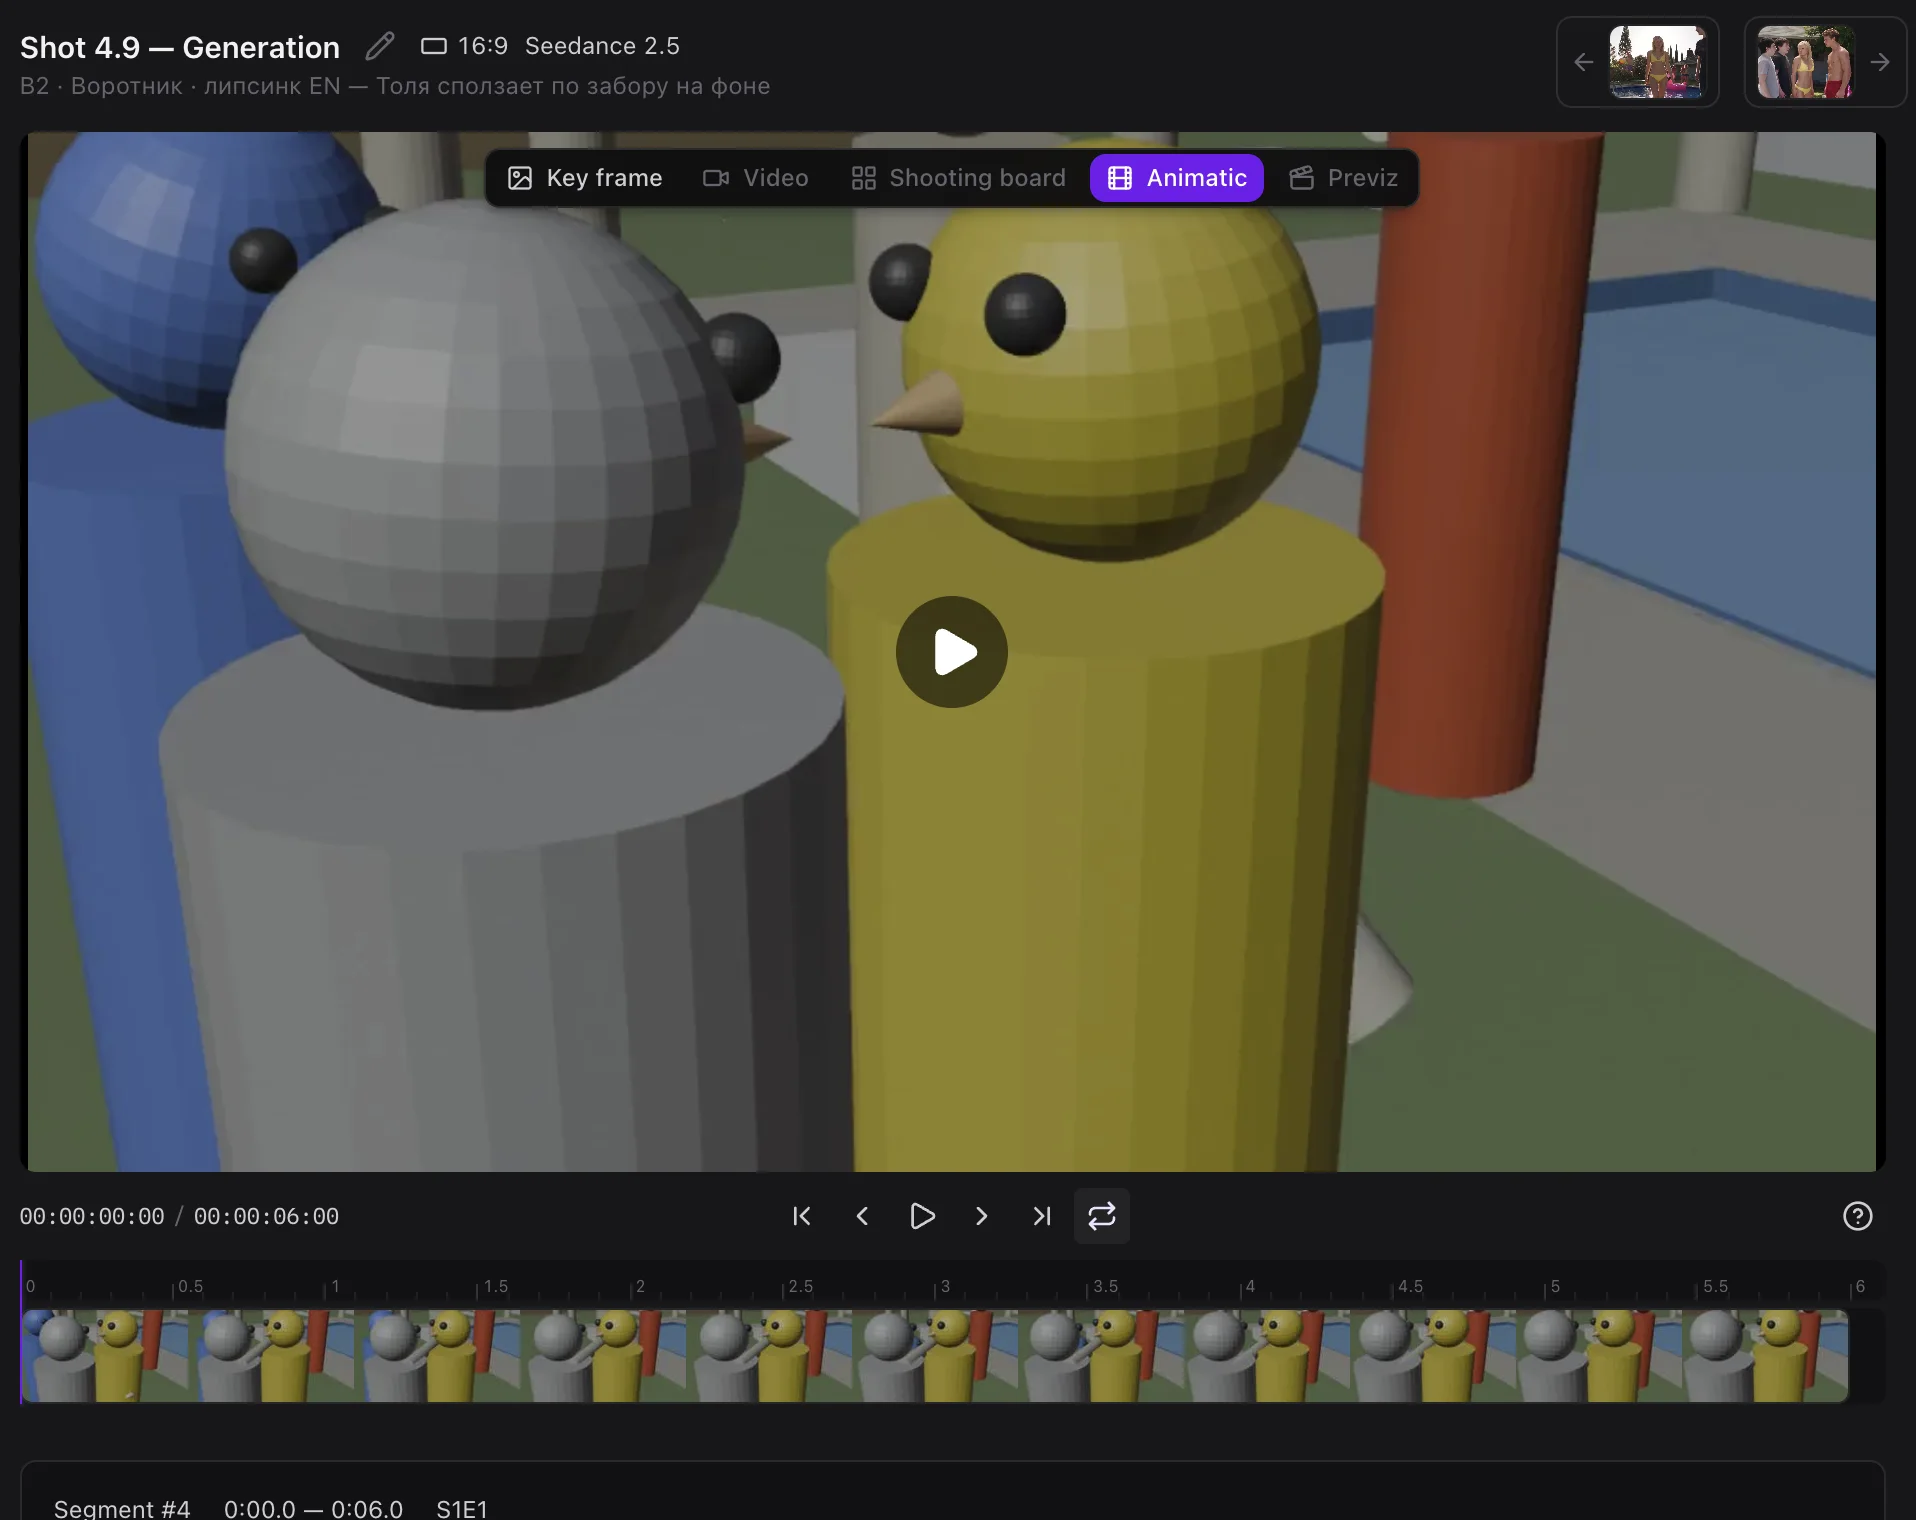Select the Animatic tab

pyautogui.click(x=1177, y=178)
